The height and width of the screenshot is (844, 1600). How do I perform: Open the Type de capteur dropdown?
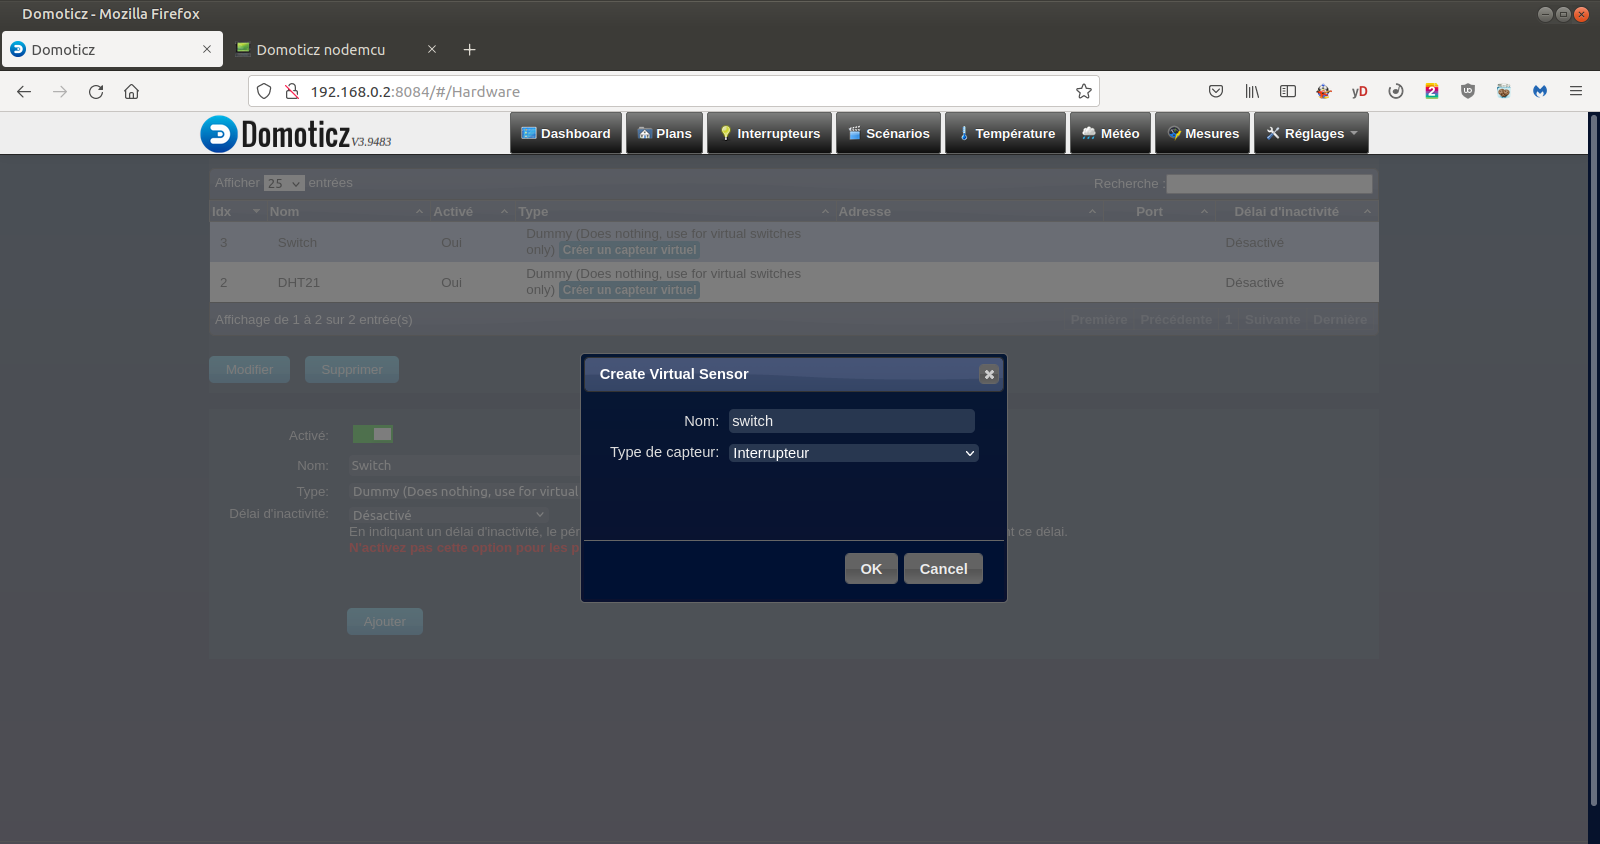(x=853, y=453)
